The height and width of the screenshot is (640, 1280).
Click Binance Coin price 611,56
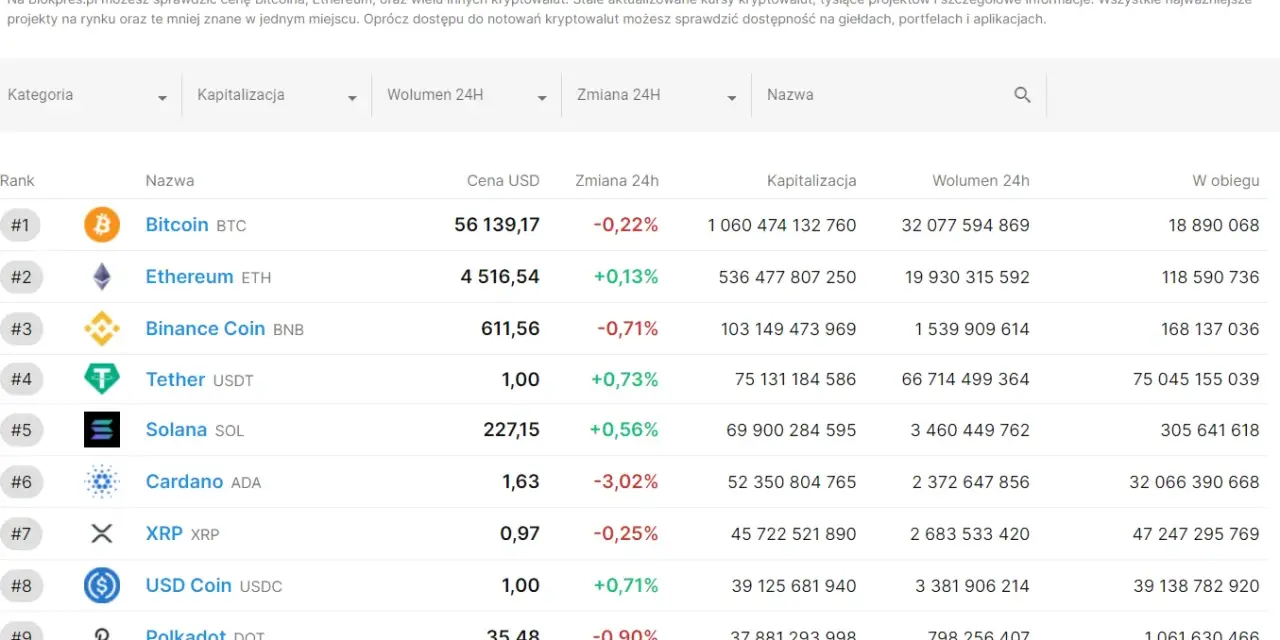511,328
